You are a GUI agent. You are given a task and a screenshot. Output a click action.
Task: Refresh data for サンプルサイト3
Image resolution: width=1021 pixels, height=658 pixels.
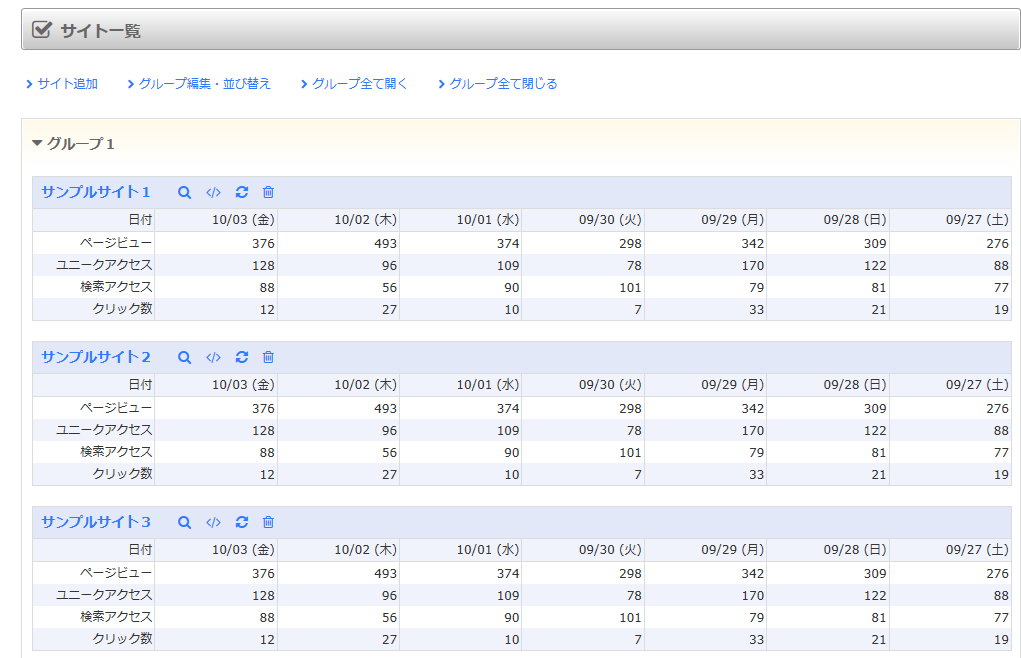click(241, 522)
